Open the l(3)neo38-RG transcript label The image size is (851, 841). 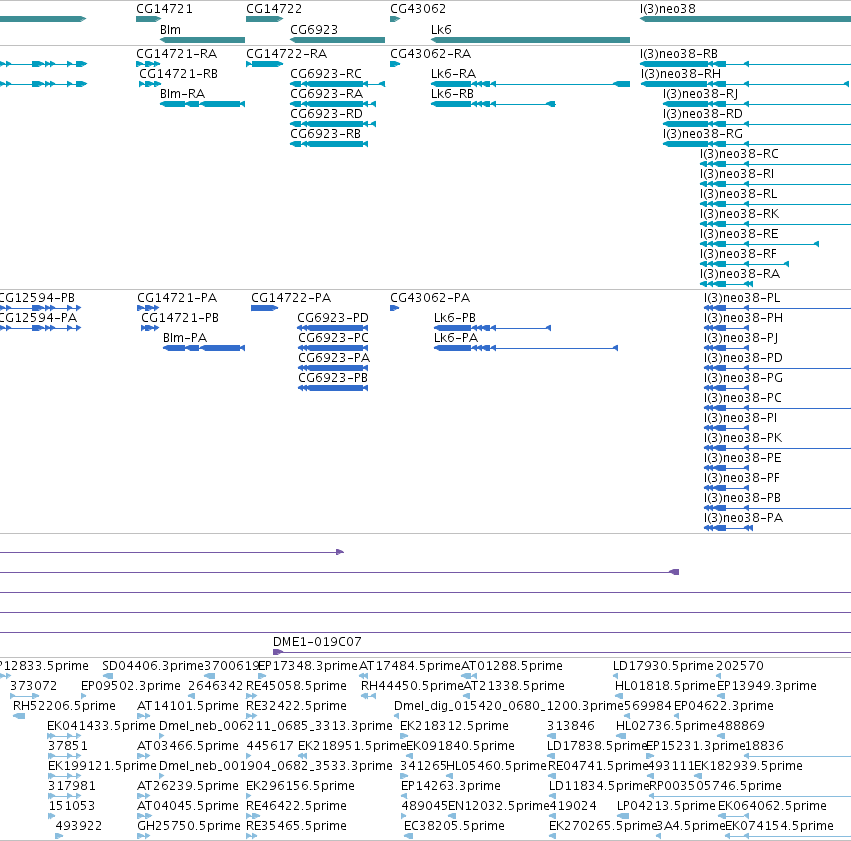703,134
